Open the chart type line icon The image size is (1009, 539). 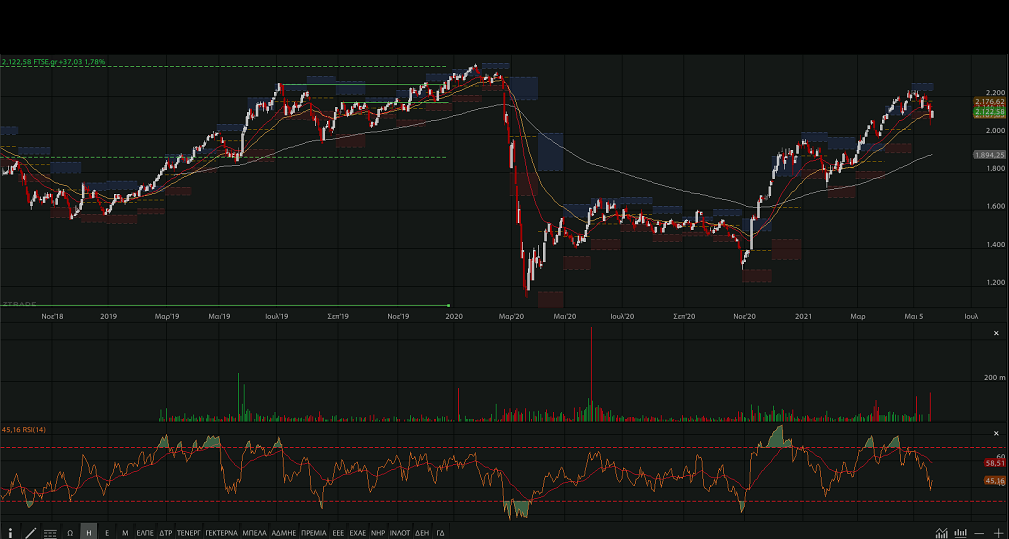pos(941,533)
